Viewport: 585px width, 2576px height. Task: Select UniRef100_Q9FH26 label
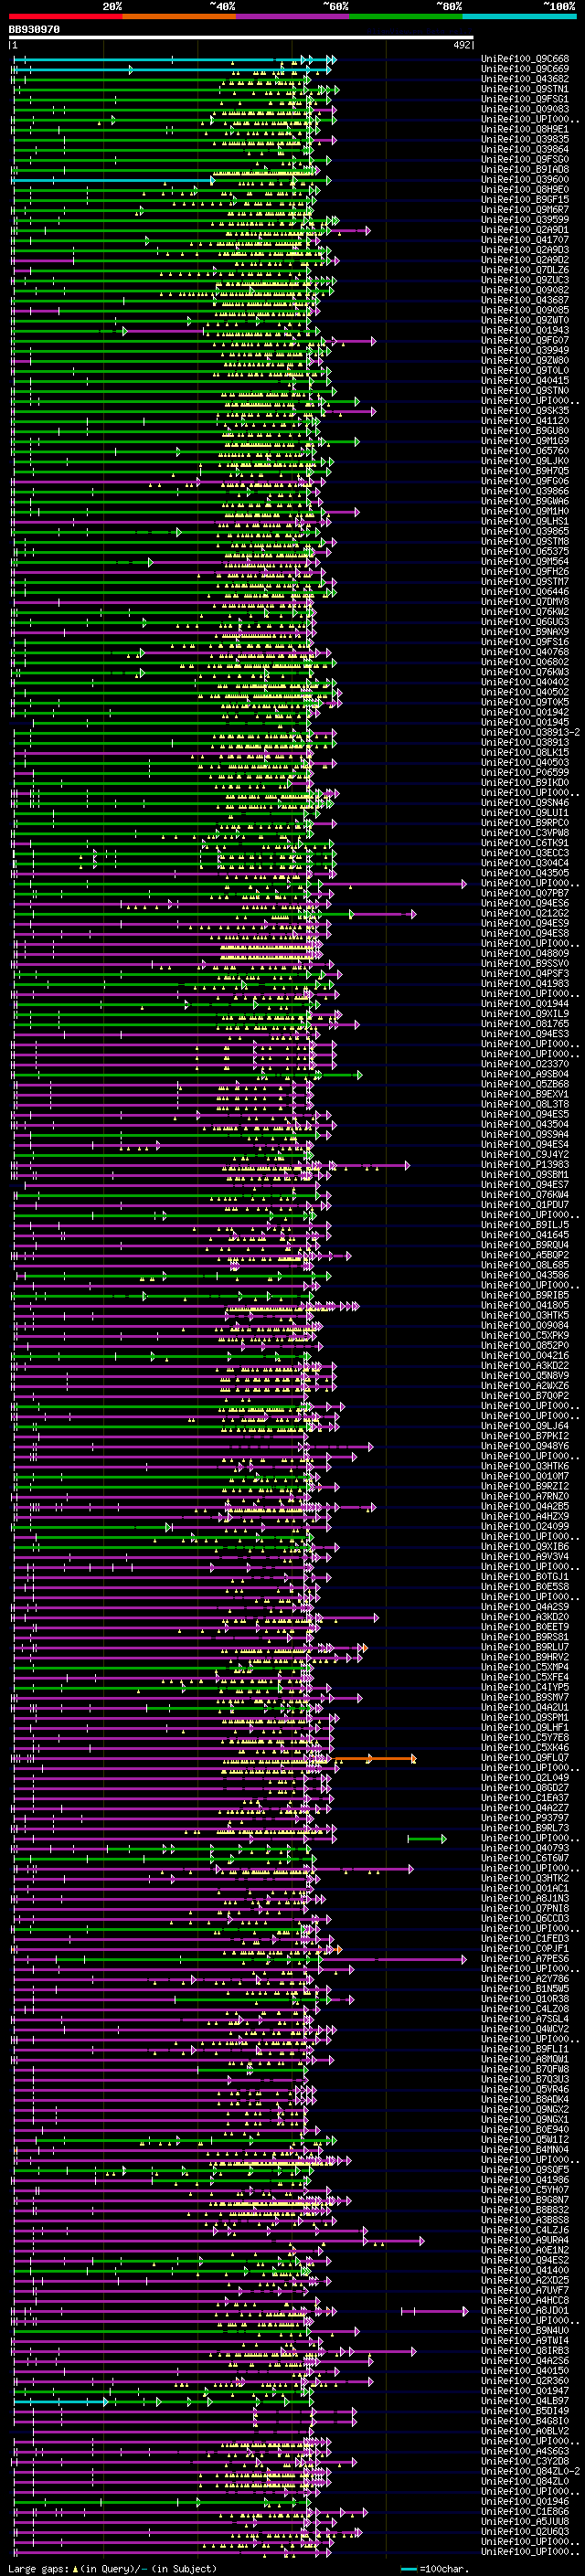click(x=525, y=571)
